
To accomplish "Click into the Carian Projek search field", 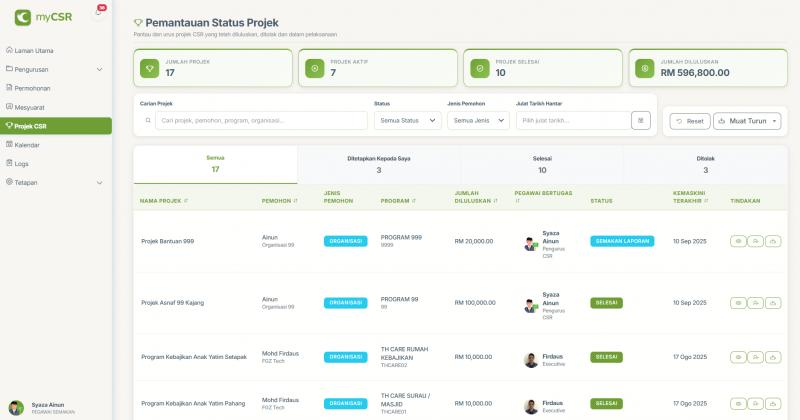I will click(260, 120).
